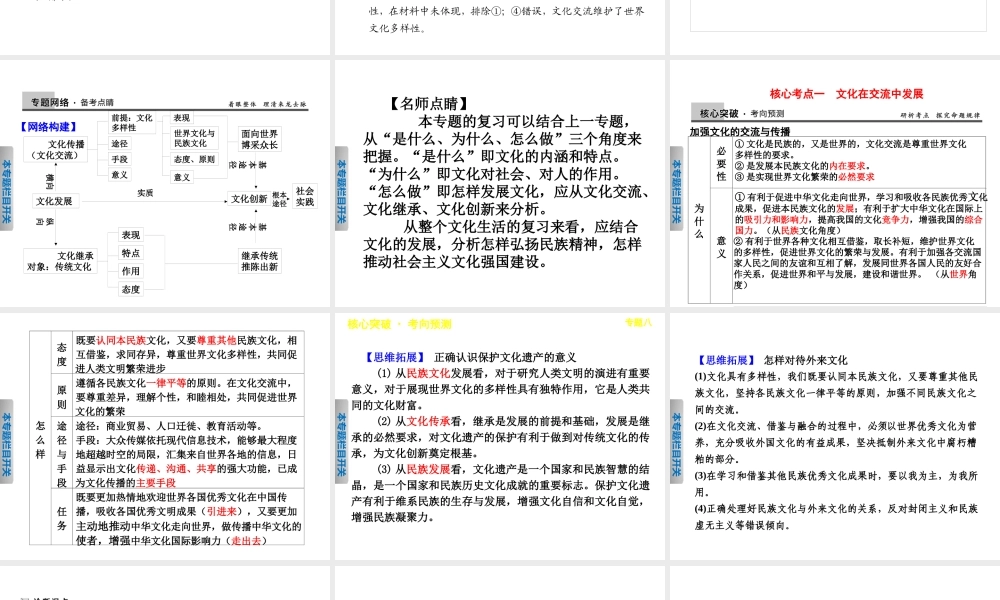Click the 特点 box in the diagram
Screen dimensions: 1000x600
point(131,253)
